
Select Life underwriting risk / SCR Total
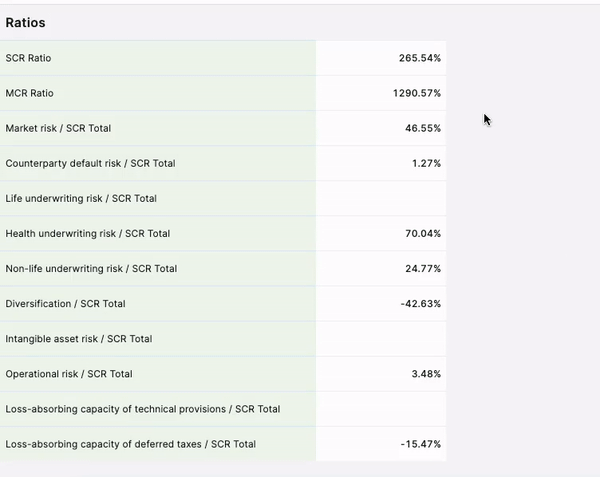coord(81,198)
